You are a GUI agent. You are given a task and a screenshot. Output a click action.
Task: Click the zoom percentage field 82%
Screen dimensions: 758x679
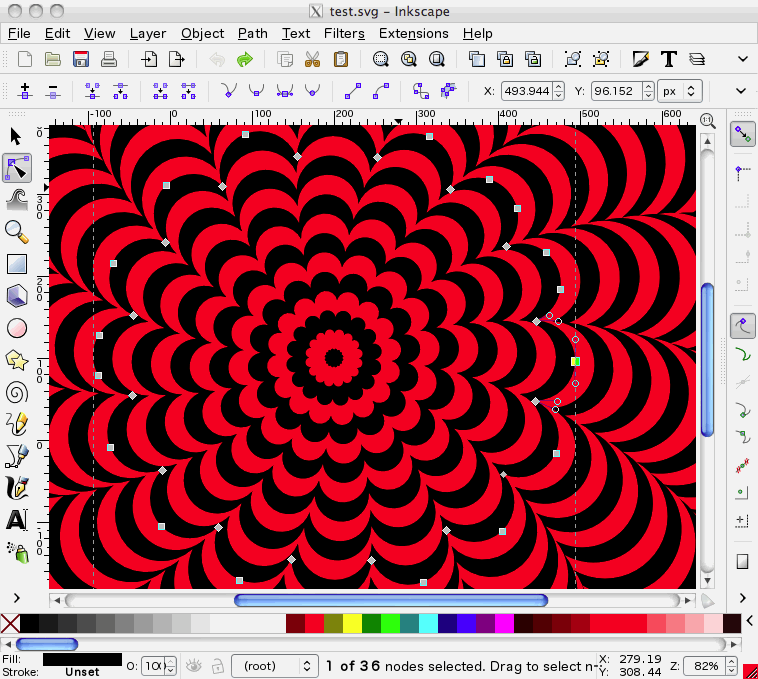coord(706,666)
